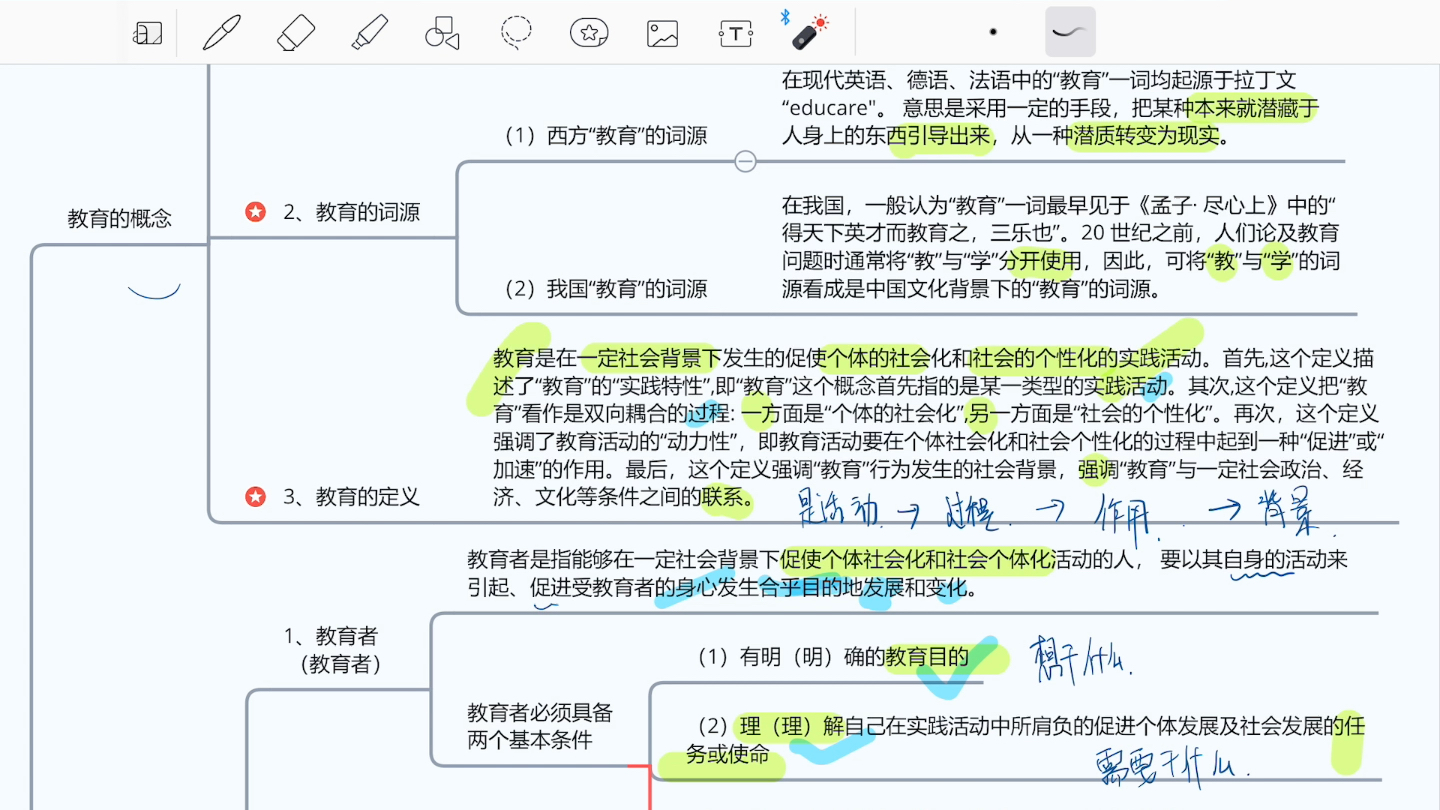Choose the selected curved stroke style

tap(1070, 32)
